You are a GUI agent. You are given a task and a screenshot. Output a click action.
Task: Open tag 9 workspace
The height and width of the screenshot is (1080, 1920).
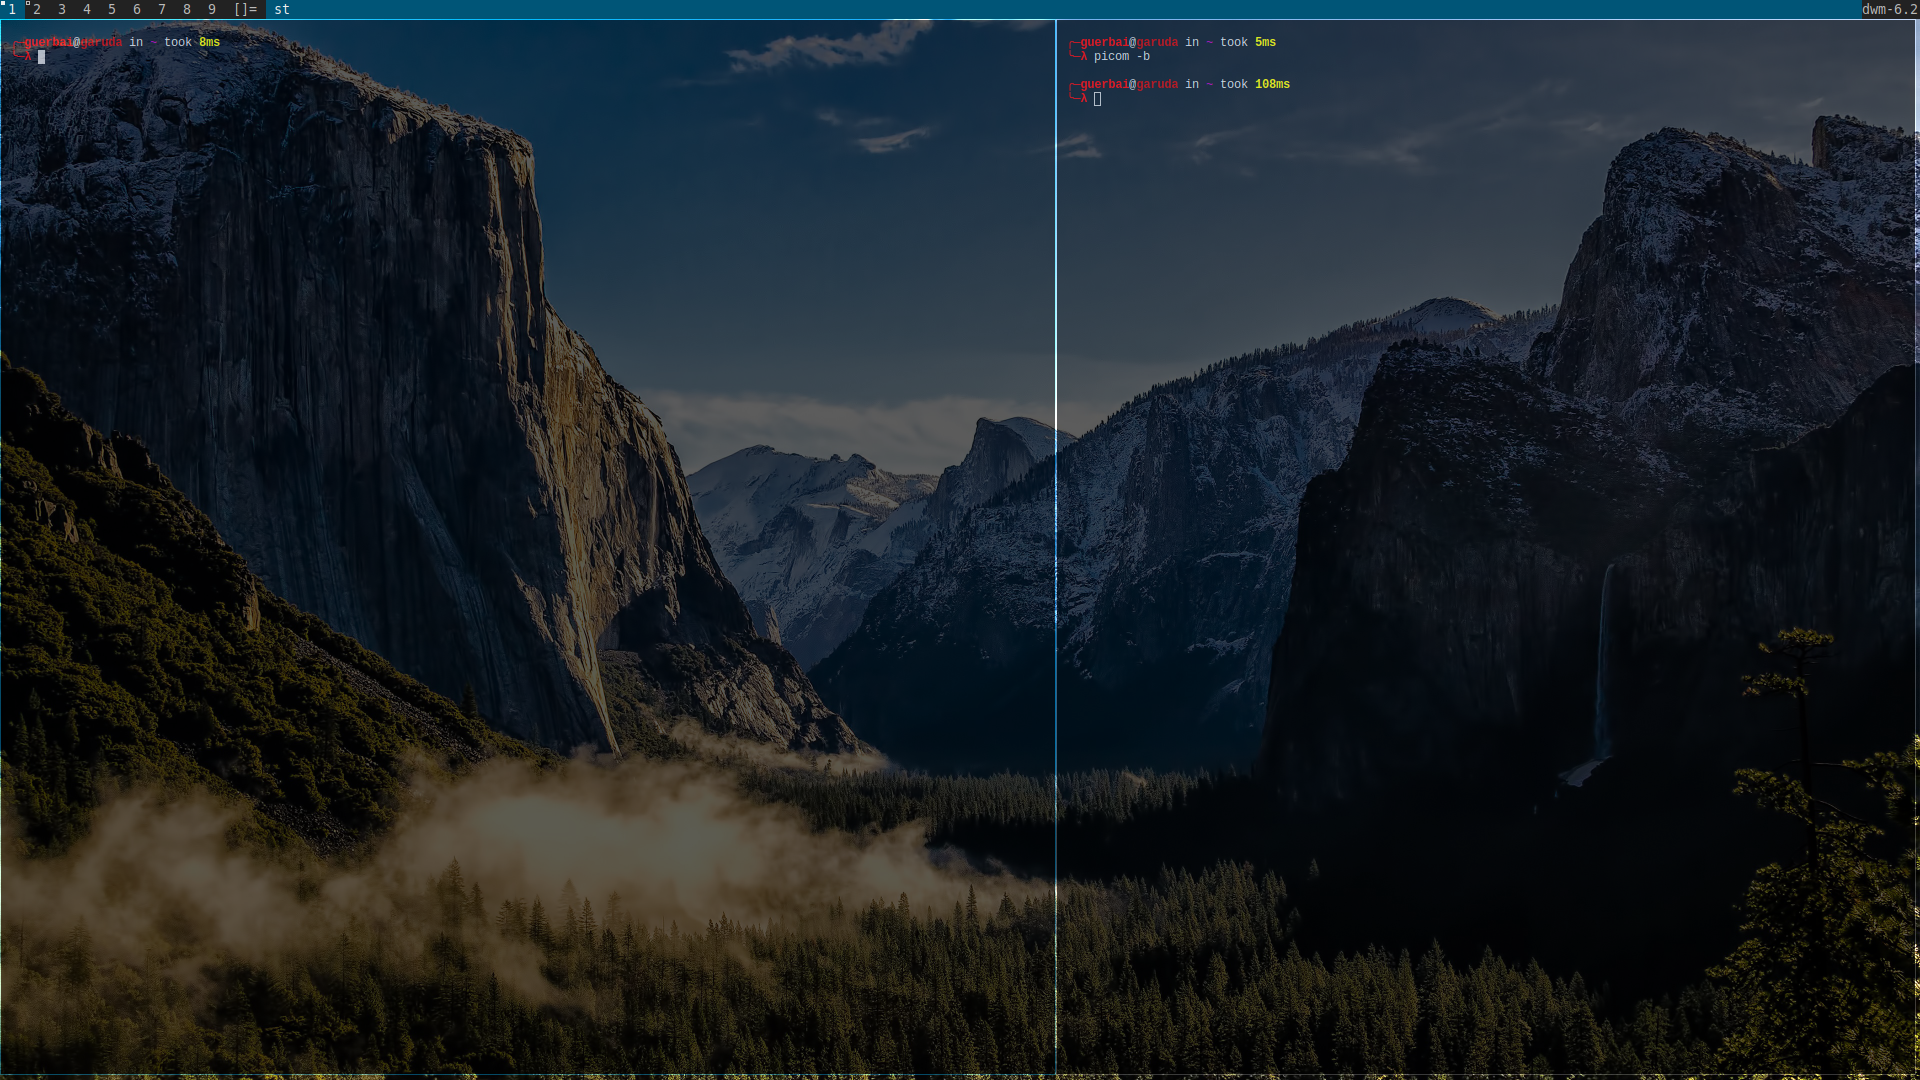point(212,9)
